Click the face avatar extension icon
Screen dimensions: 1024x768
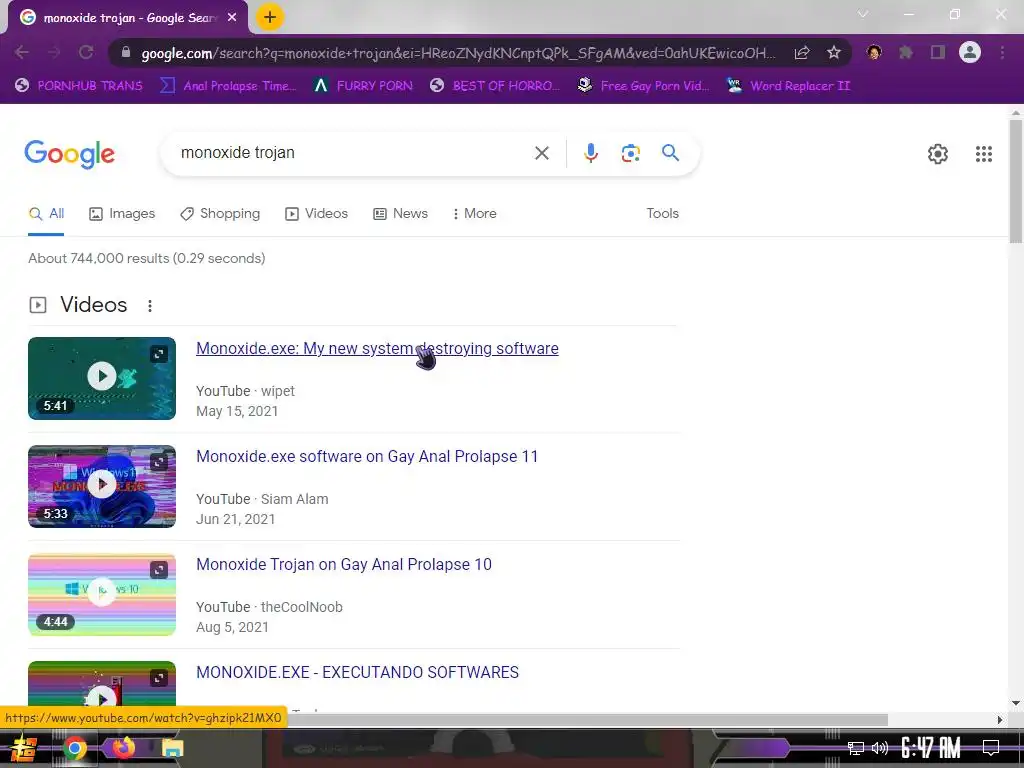pos(874,52)
